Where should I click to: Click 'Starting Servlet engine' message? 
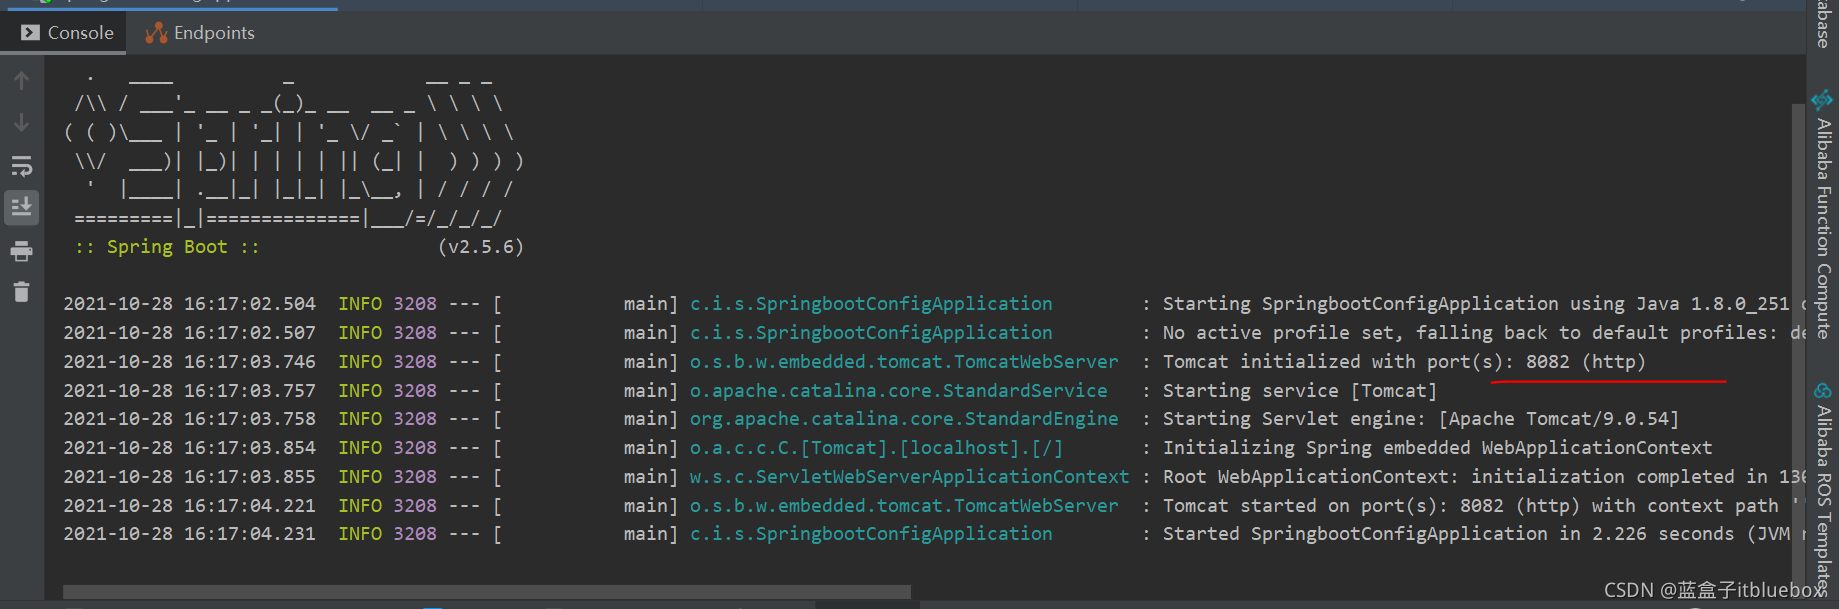point(1421,419)
